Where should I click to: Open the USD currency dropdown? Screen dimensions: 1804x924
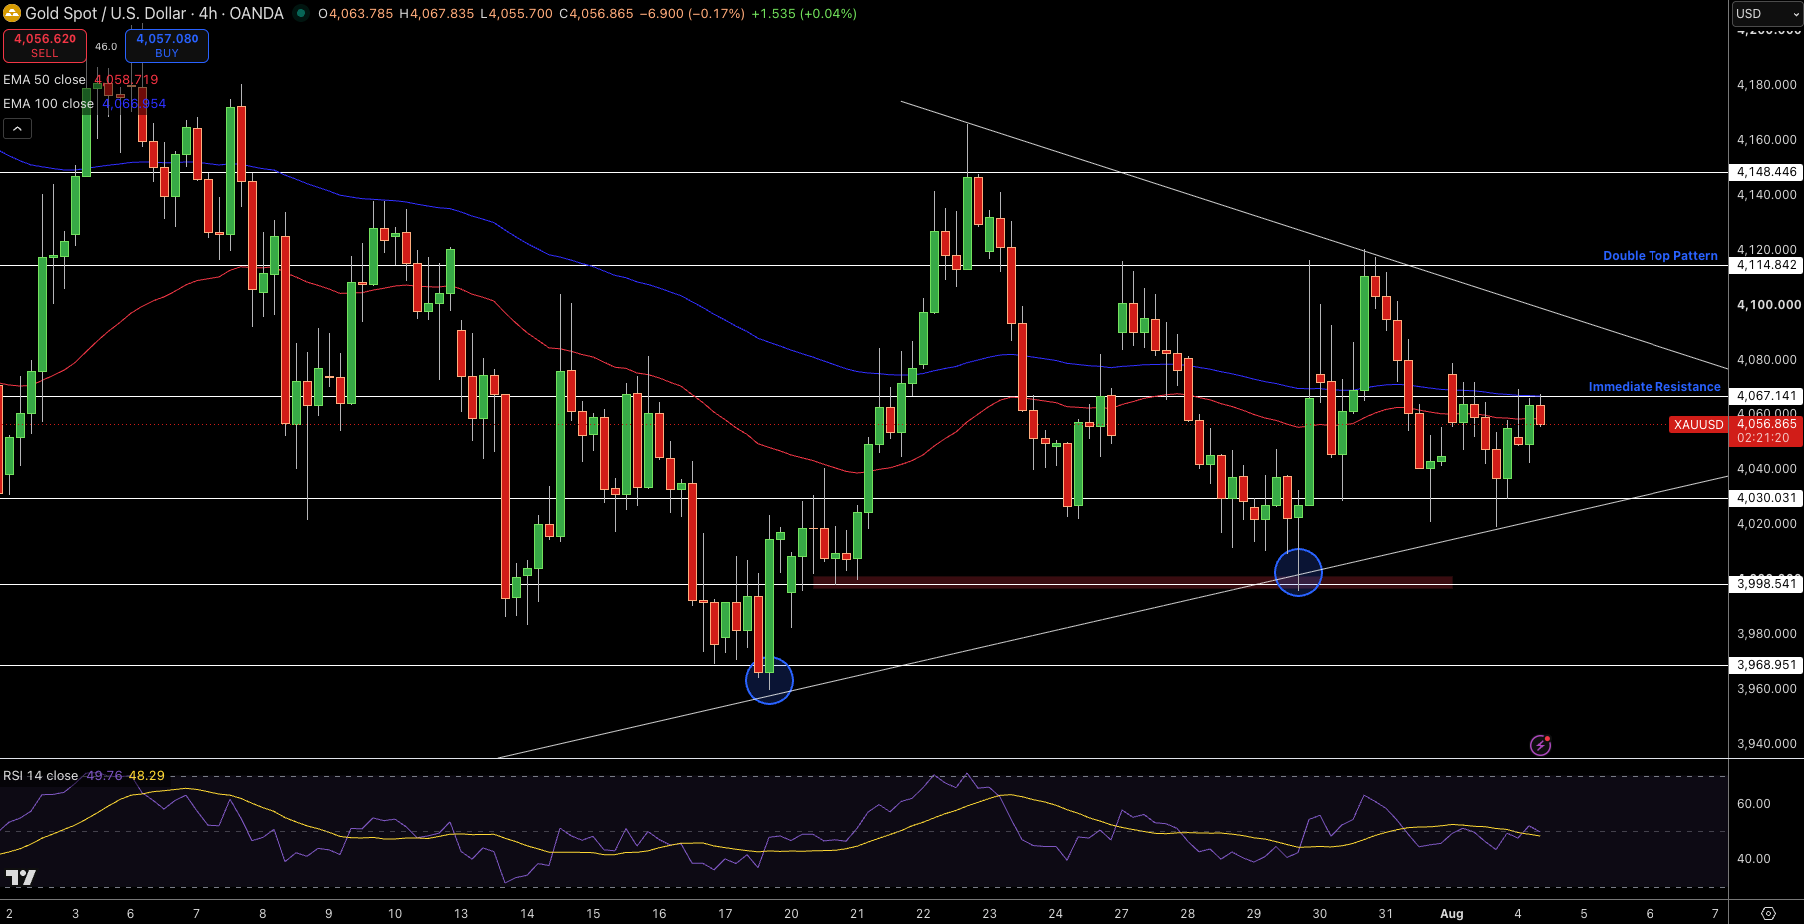point(1767,14)
